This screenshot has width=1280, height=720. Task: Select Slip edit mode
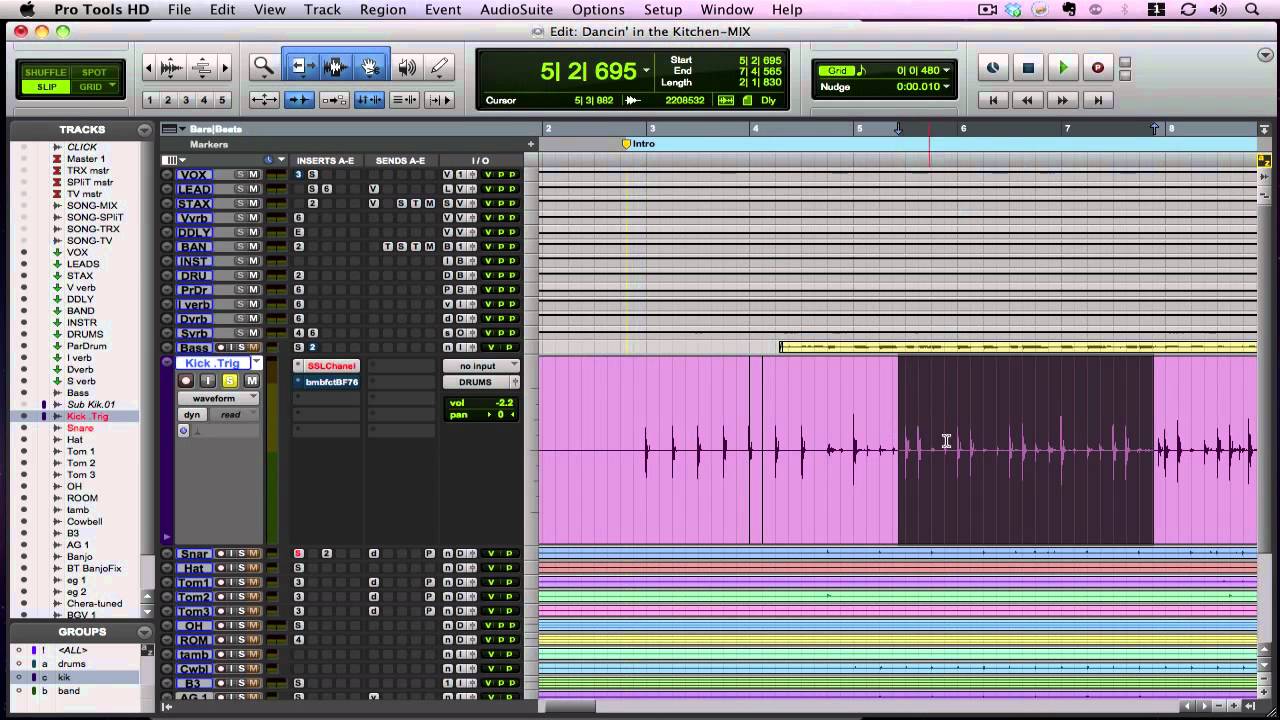(45, 87)
